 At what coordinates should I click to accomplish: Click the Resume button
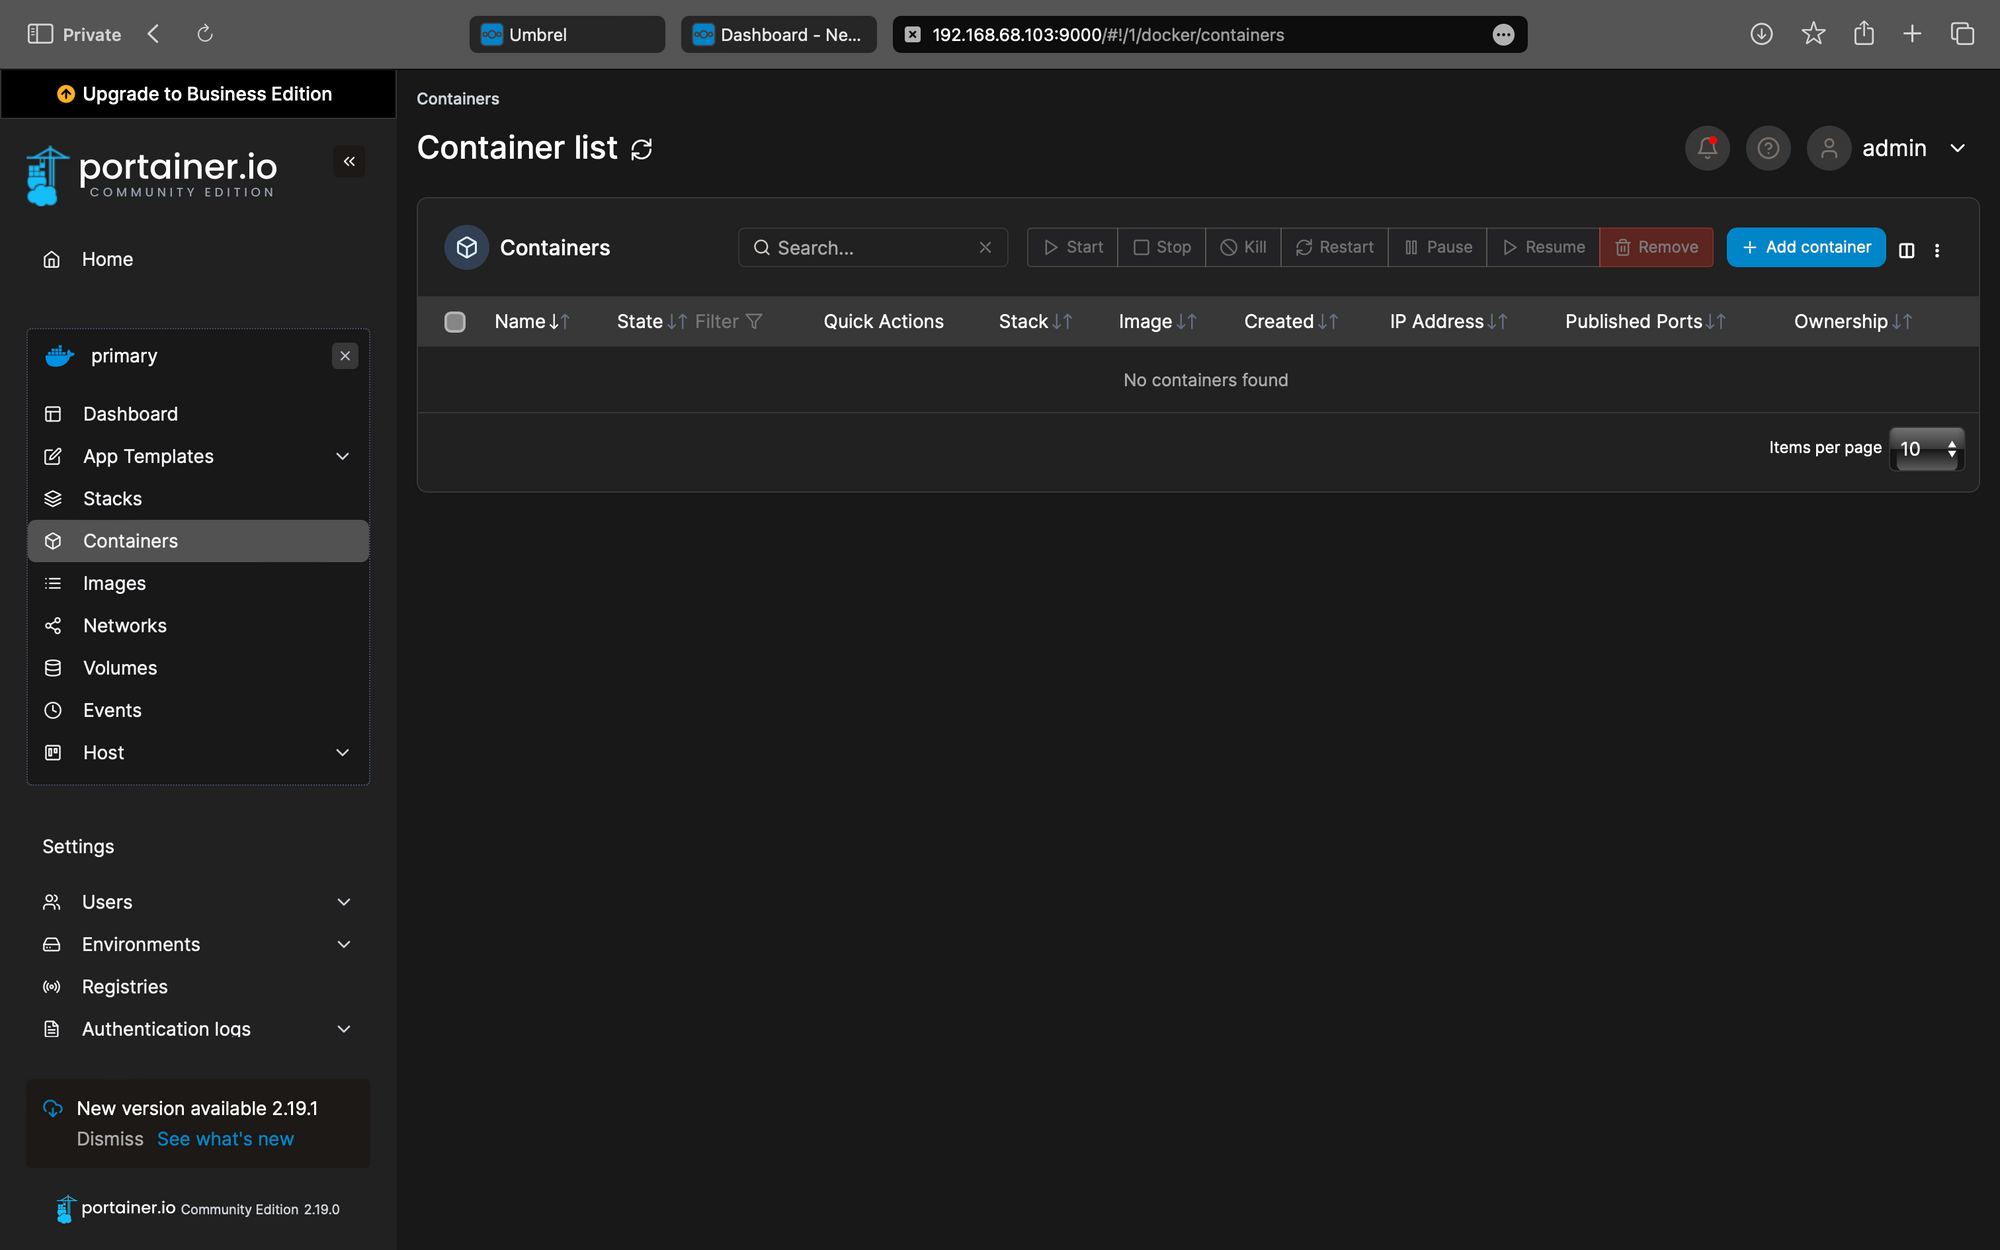(x=1543, y=247)
